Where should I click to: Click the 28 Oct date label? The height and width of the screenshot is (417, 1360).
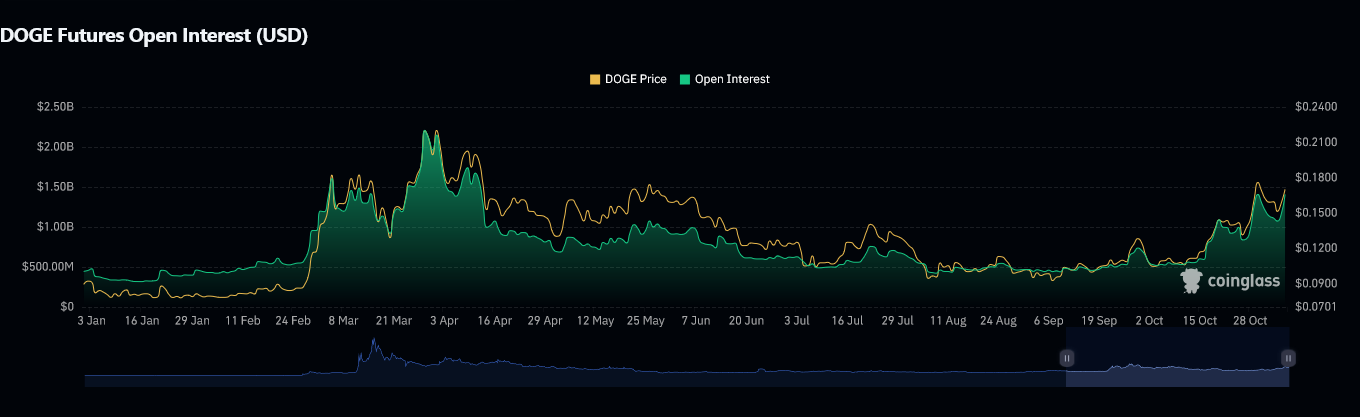click(x=1250, y=321)
